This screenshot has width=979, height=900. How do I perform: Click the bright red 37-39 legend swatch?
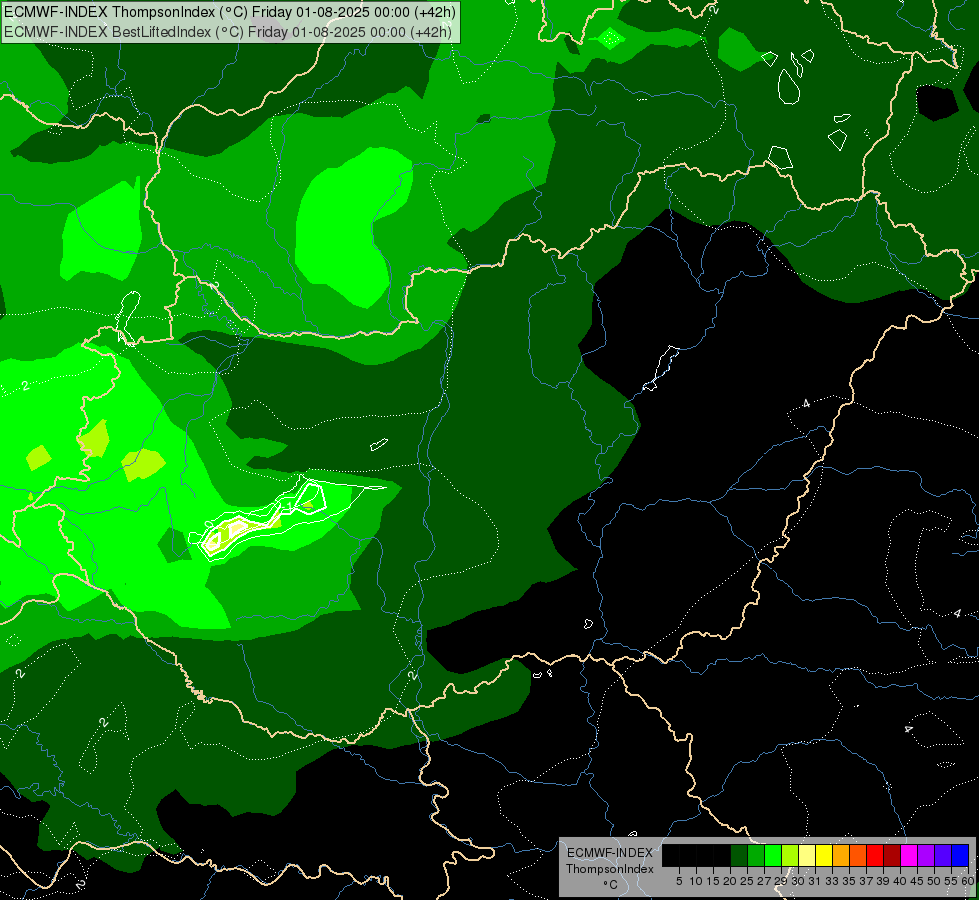[x=875, y=855]
